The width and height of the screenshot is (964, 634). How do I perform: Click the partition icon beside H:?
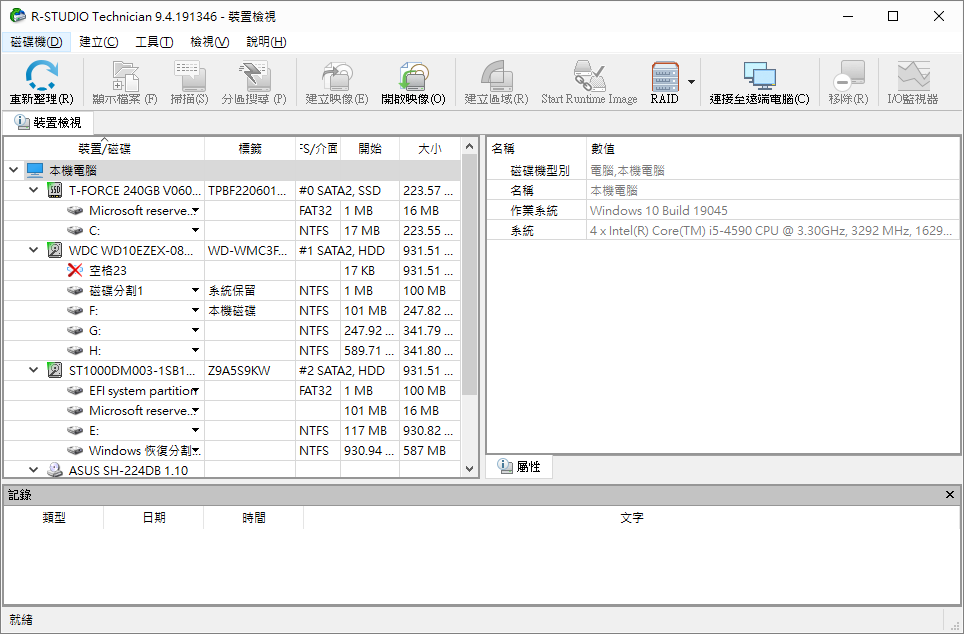tap(75, 351)
